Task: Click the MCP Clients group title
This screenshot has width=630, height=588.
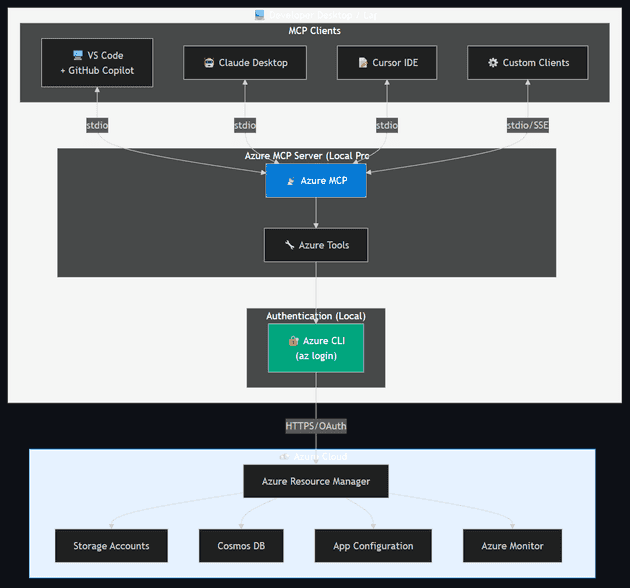Action: point(314,31)
